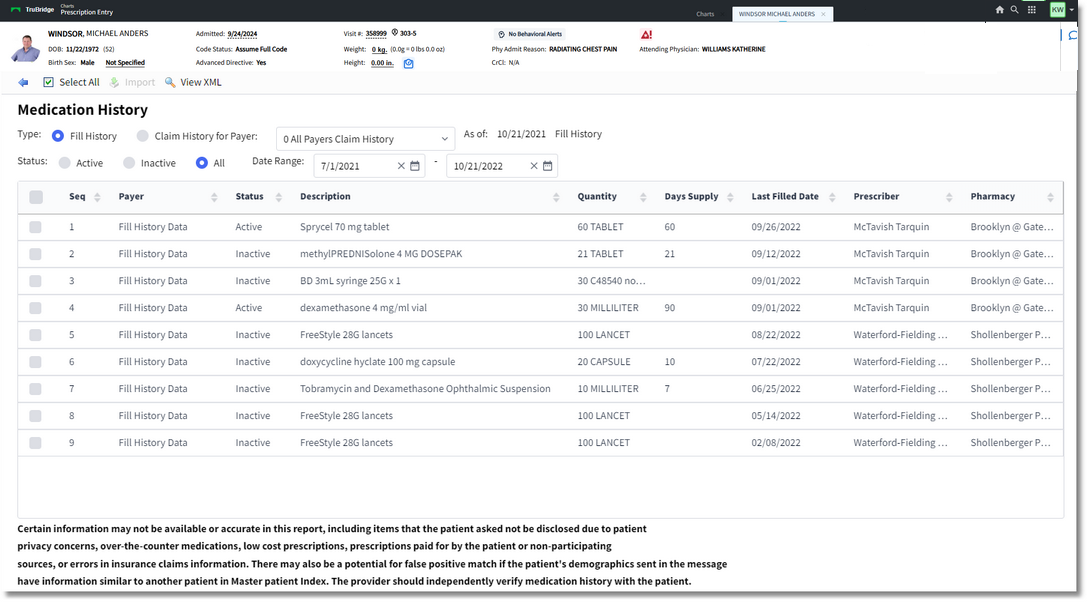
Task: Toggle the Select All checkbox in toolbar
Action: (49, 82)
